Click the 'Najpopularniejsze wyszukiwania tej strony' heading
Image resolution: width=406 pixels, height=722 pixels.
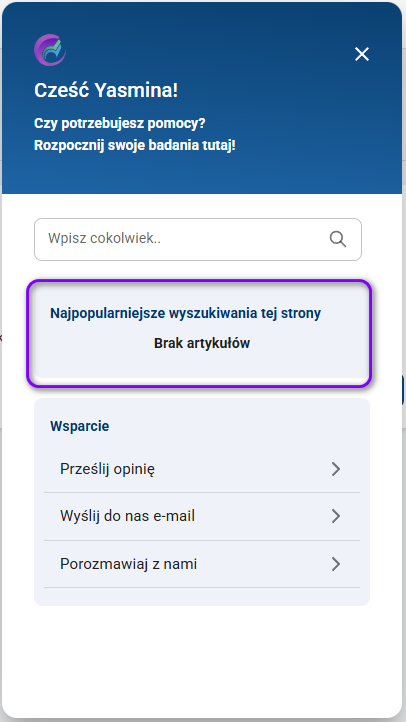click(x=186, y=313)
